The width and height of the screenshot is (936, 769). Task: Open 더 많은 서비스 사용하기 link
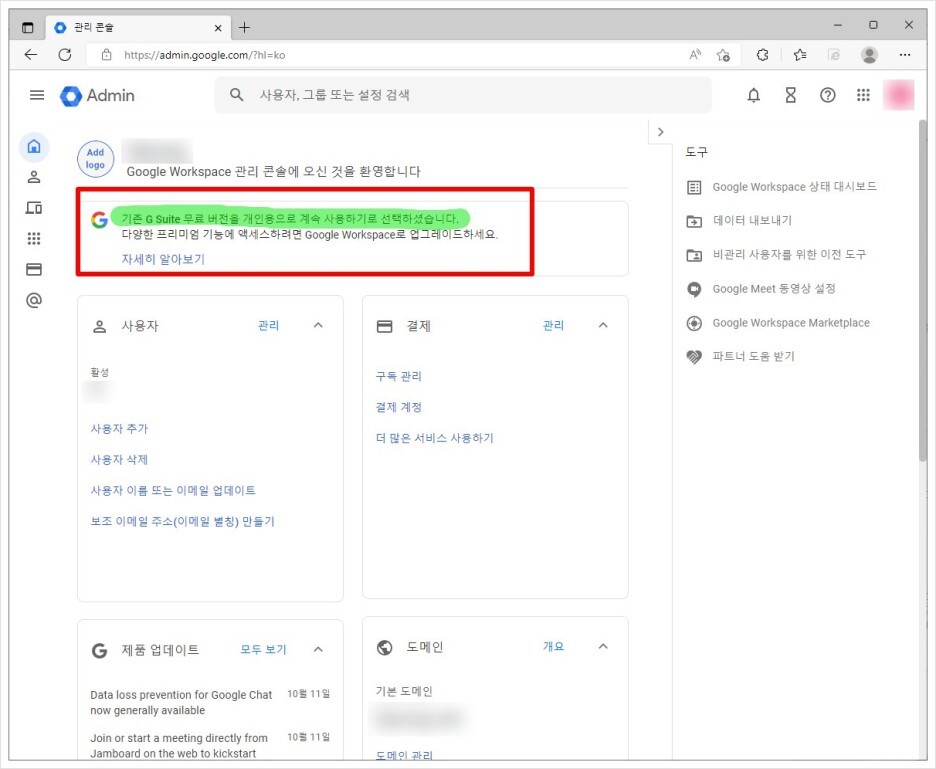[x=434, y=438]
